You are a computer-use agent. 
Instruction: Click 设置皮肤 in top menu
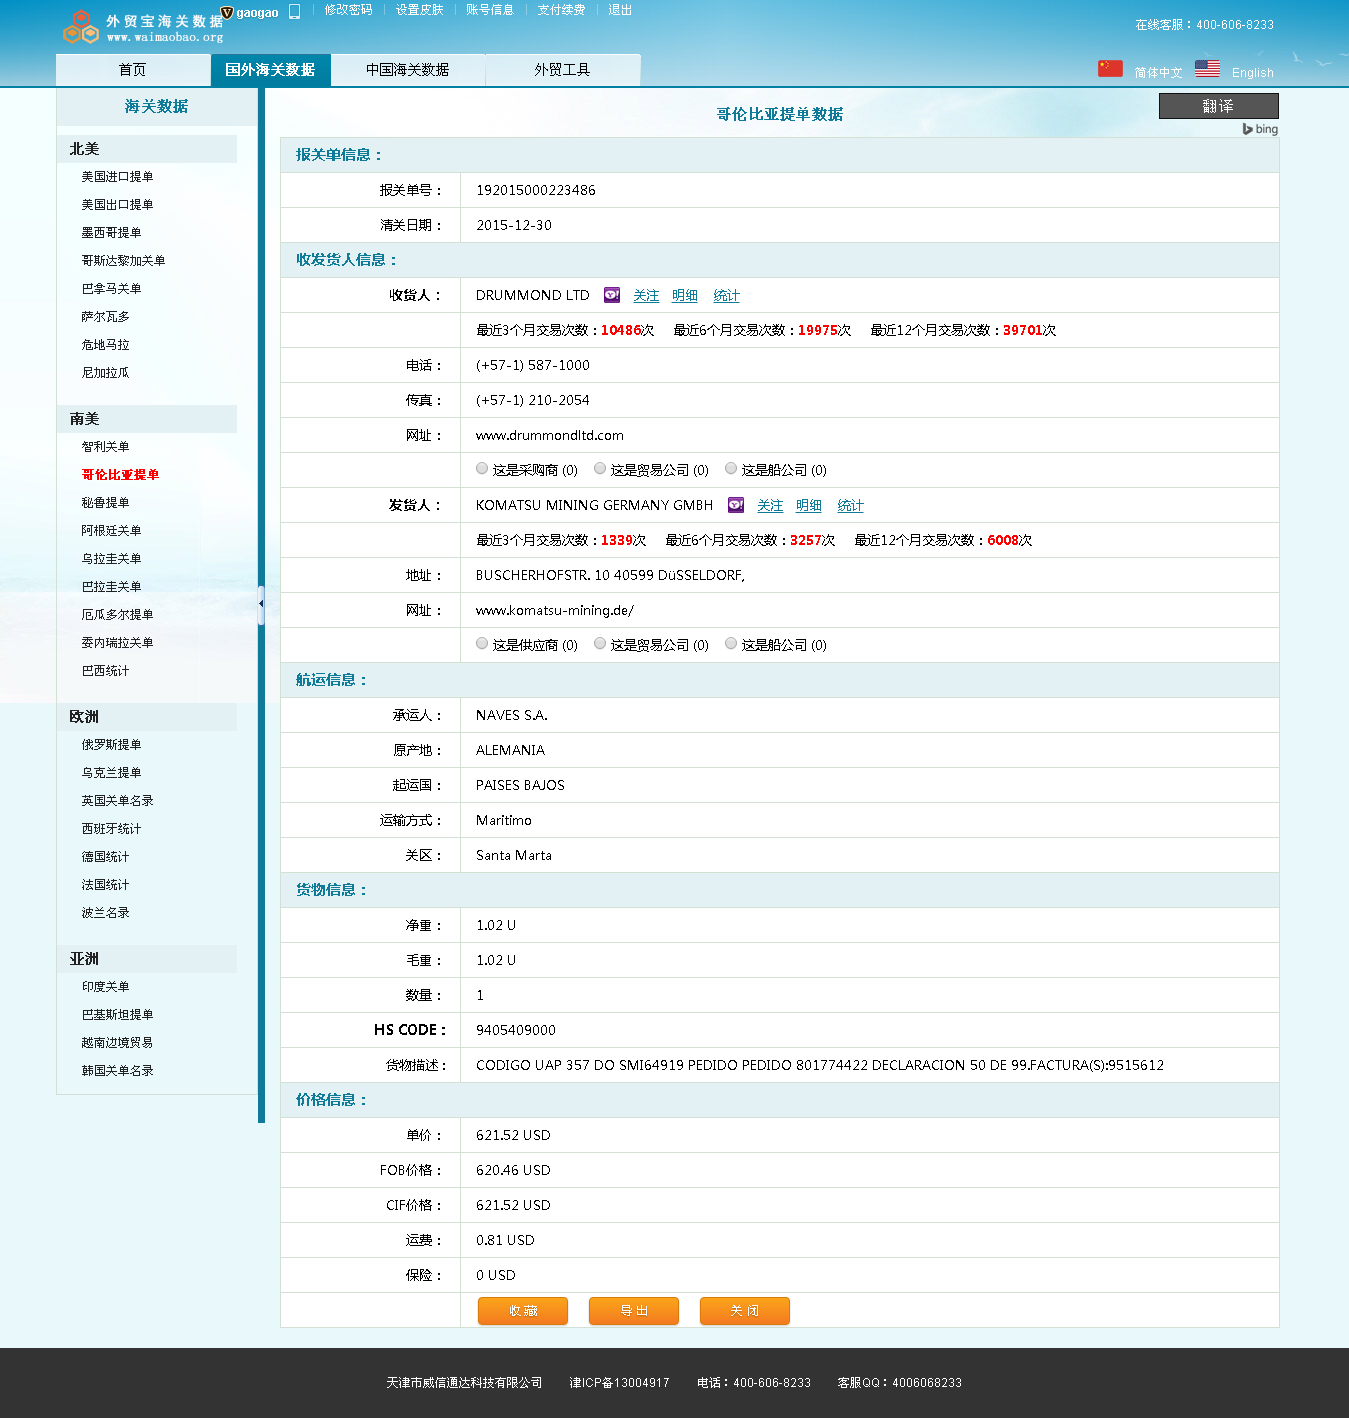419,10
